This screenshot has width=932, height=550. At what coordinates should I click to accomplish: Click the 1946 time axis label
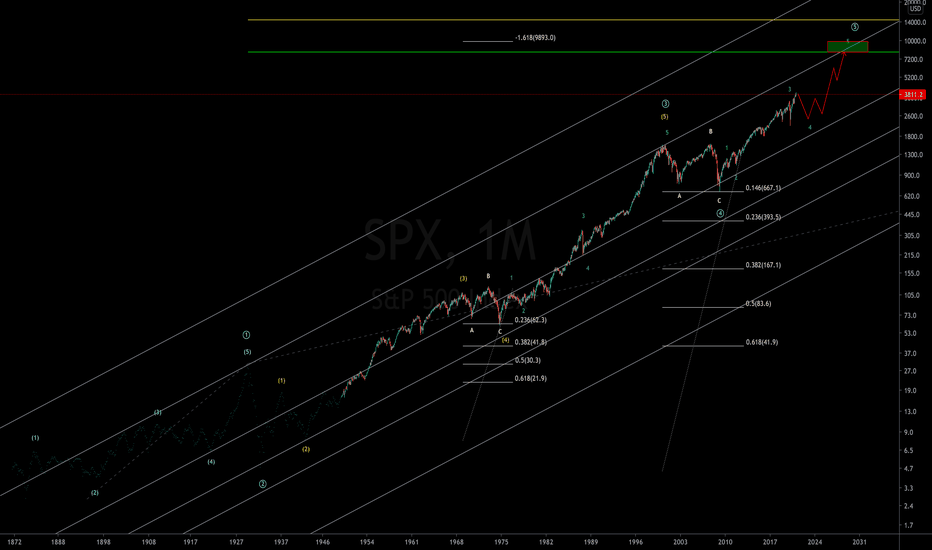[x=323, y=542]
